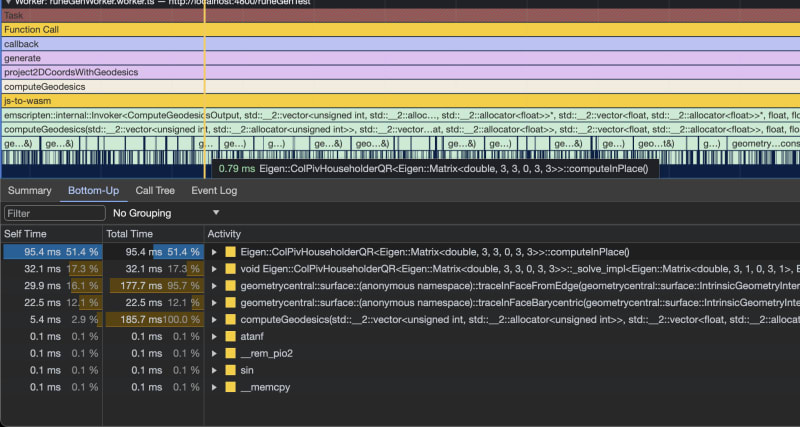This screenshot has height=427, width=800.
Task: Sort by the Self Time column header
Action: [28, 234]
